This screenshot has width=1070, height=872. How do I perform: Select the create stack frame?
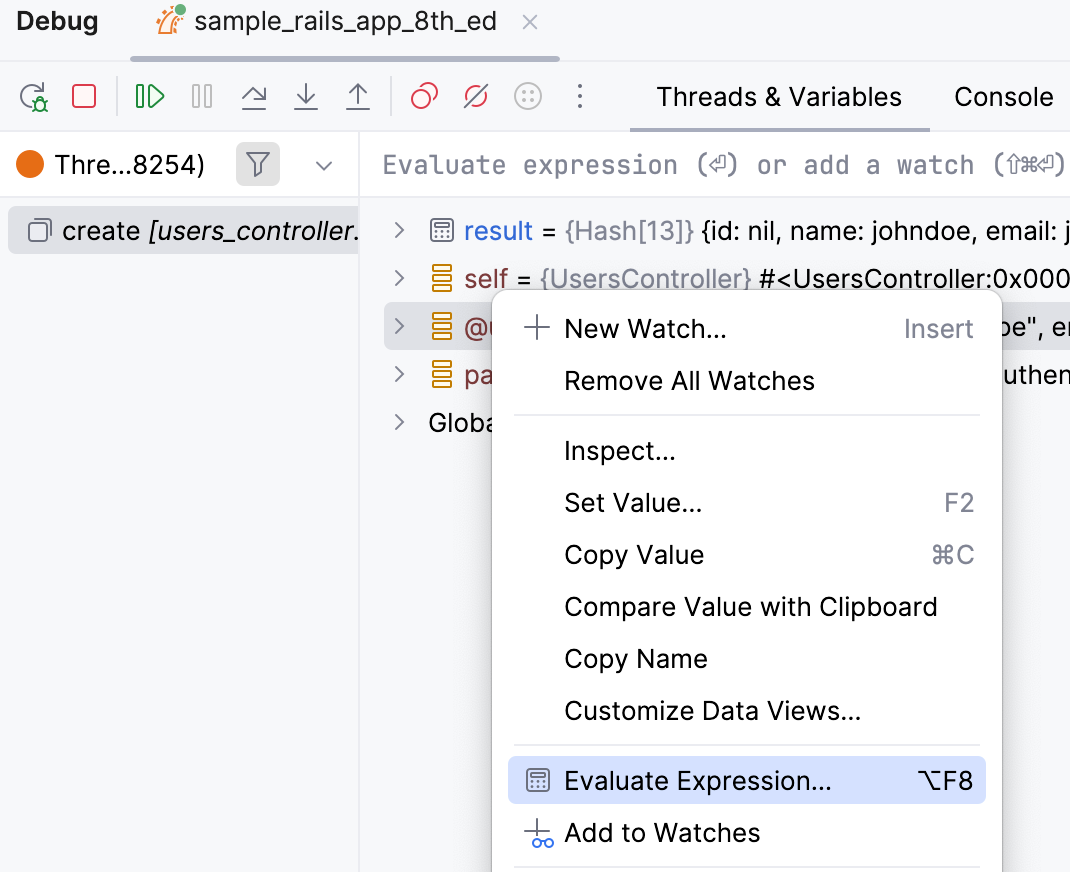pyautogui.click(x=190, y=231)
